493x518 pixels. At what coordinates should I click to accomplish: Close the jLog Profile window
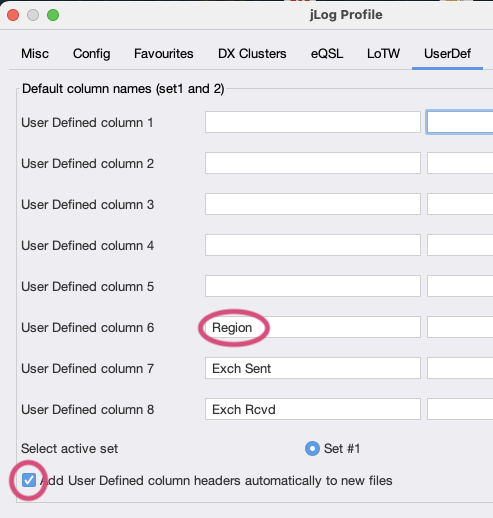[13, 15]
